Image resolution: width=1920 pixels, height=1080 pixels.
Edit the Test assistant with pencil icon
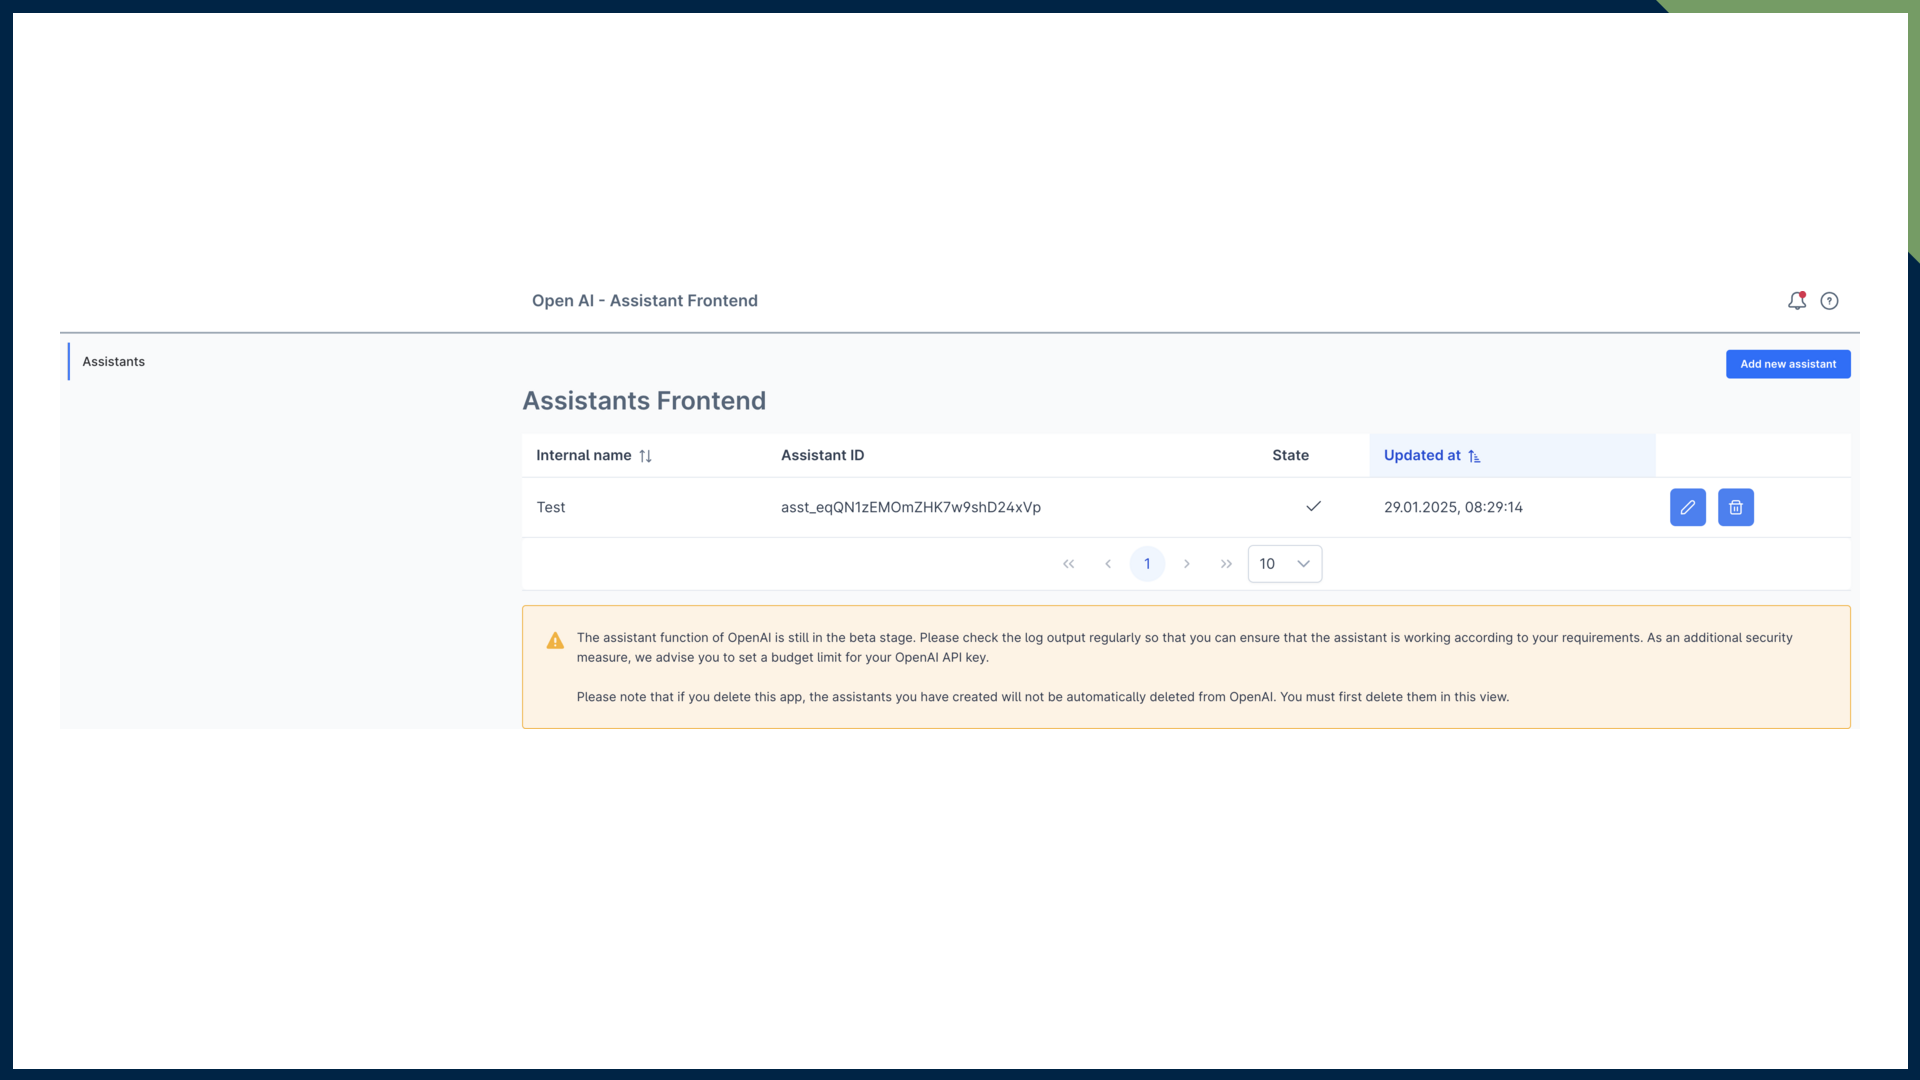[x=1687, y=507]
